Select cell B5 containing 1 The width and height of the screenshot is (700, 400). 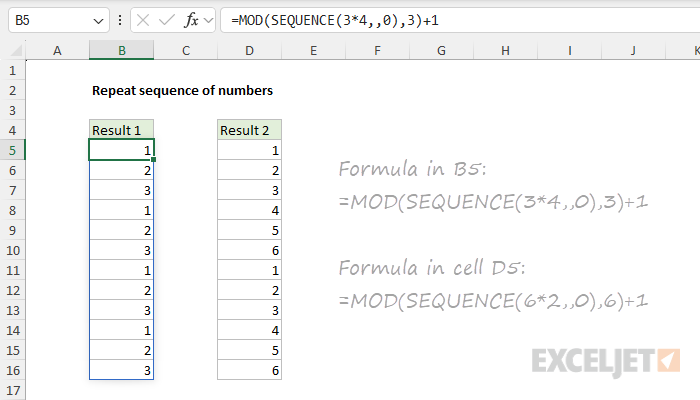[121, 150]
